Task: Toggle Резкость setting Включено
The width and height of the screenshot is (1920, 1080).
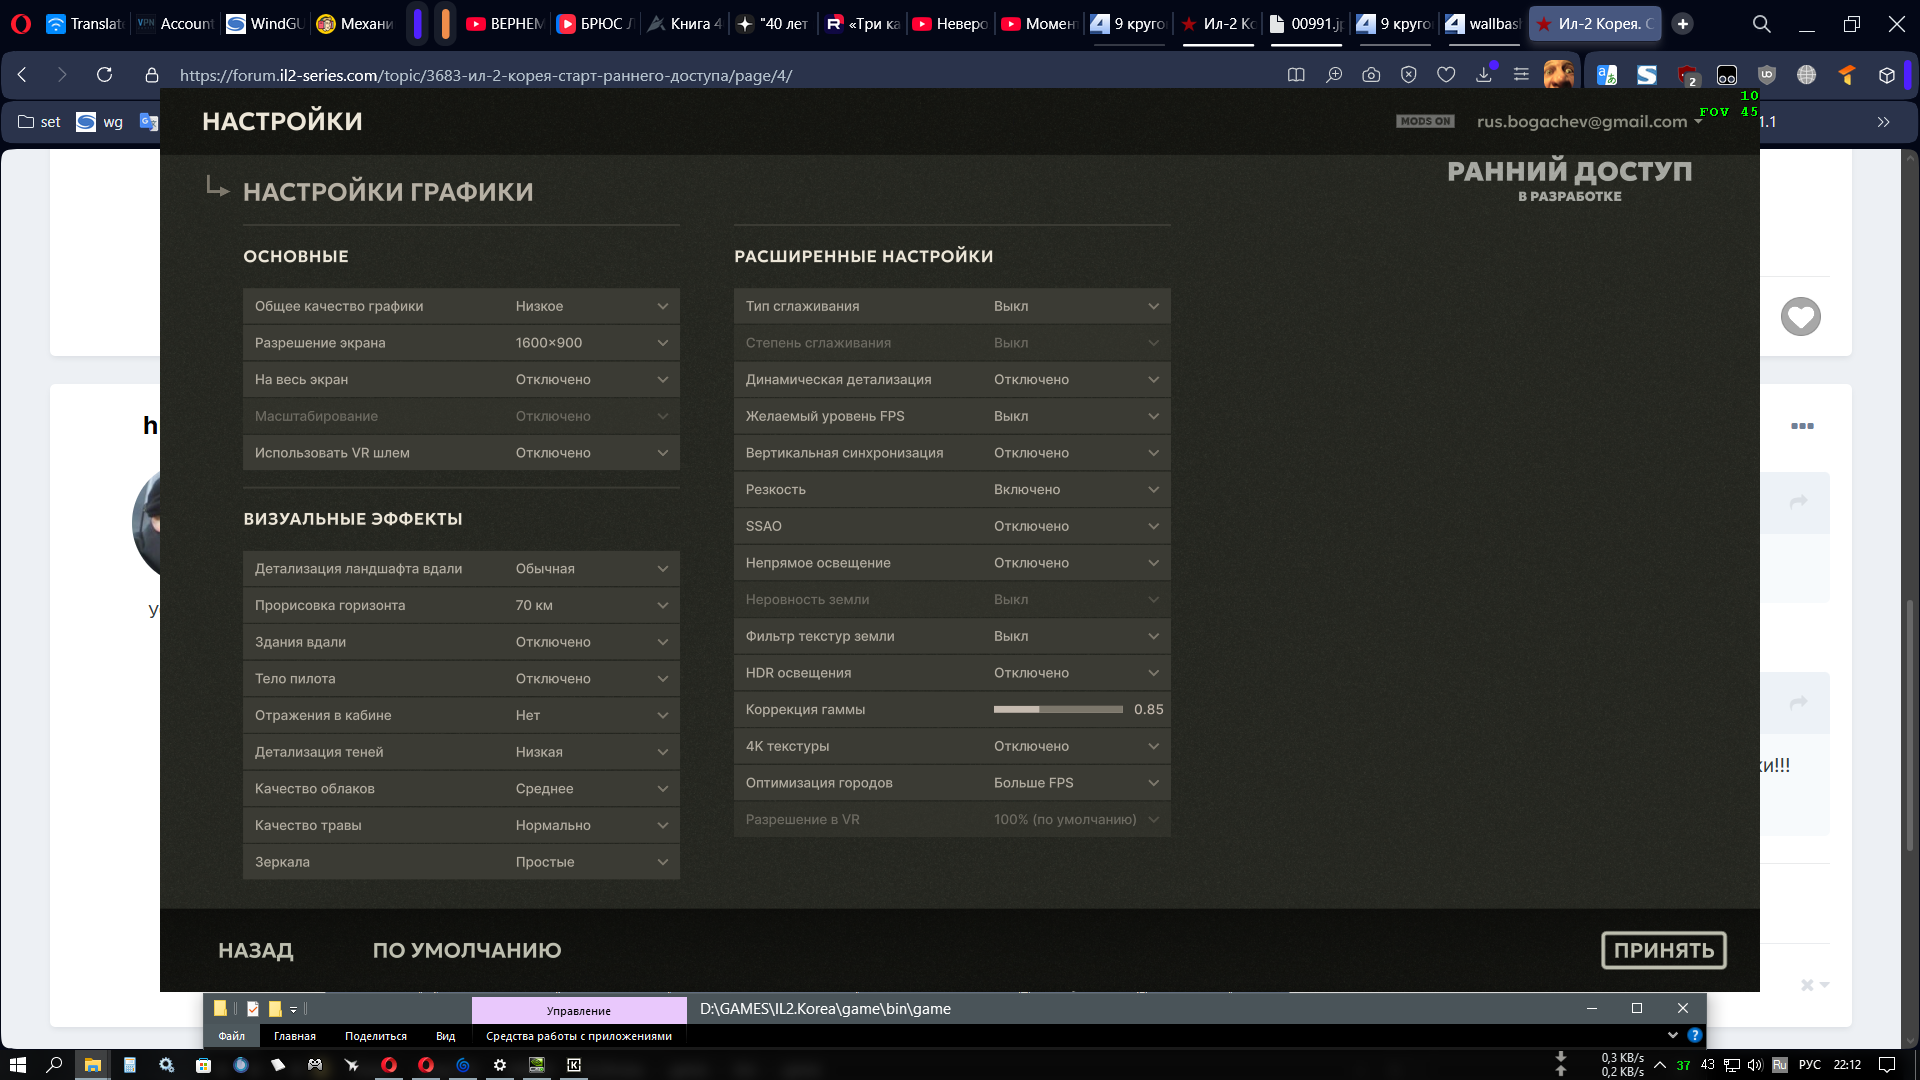Action: coord(952,490)
